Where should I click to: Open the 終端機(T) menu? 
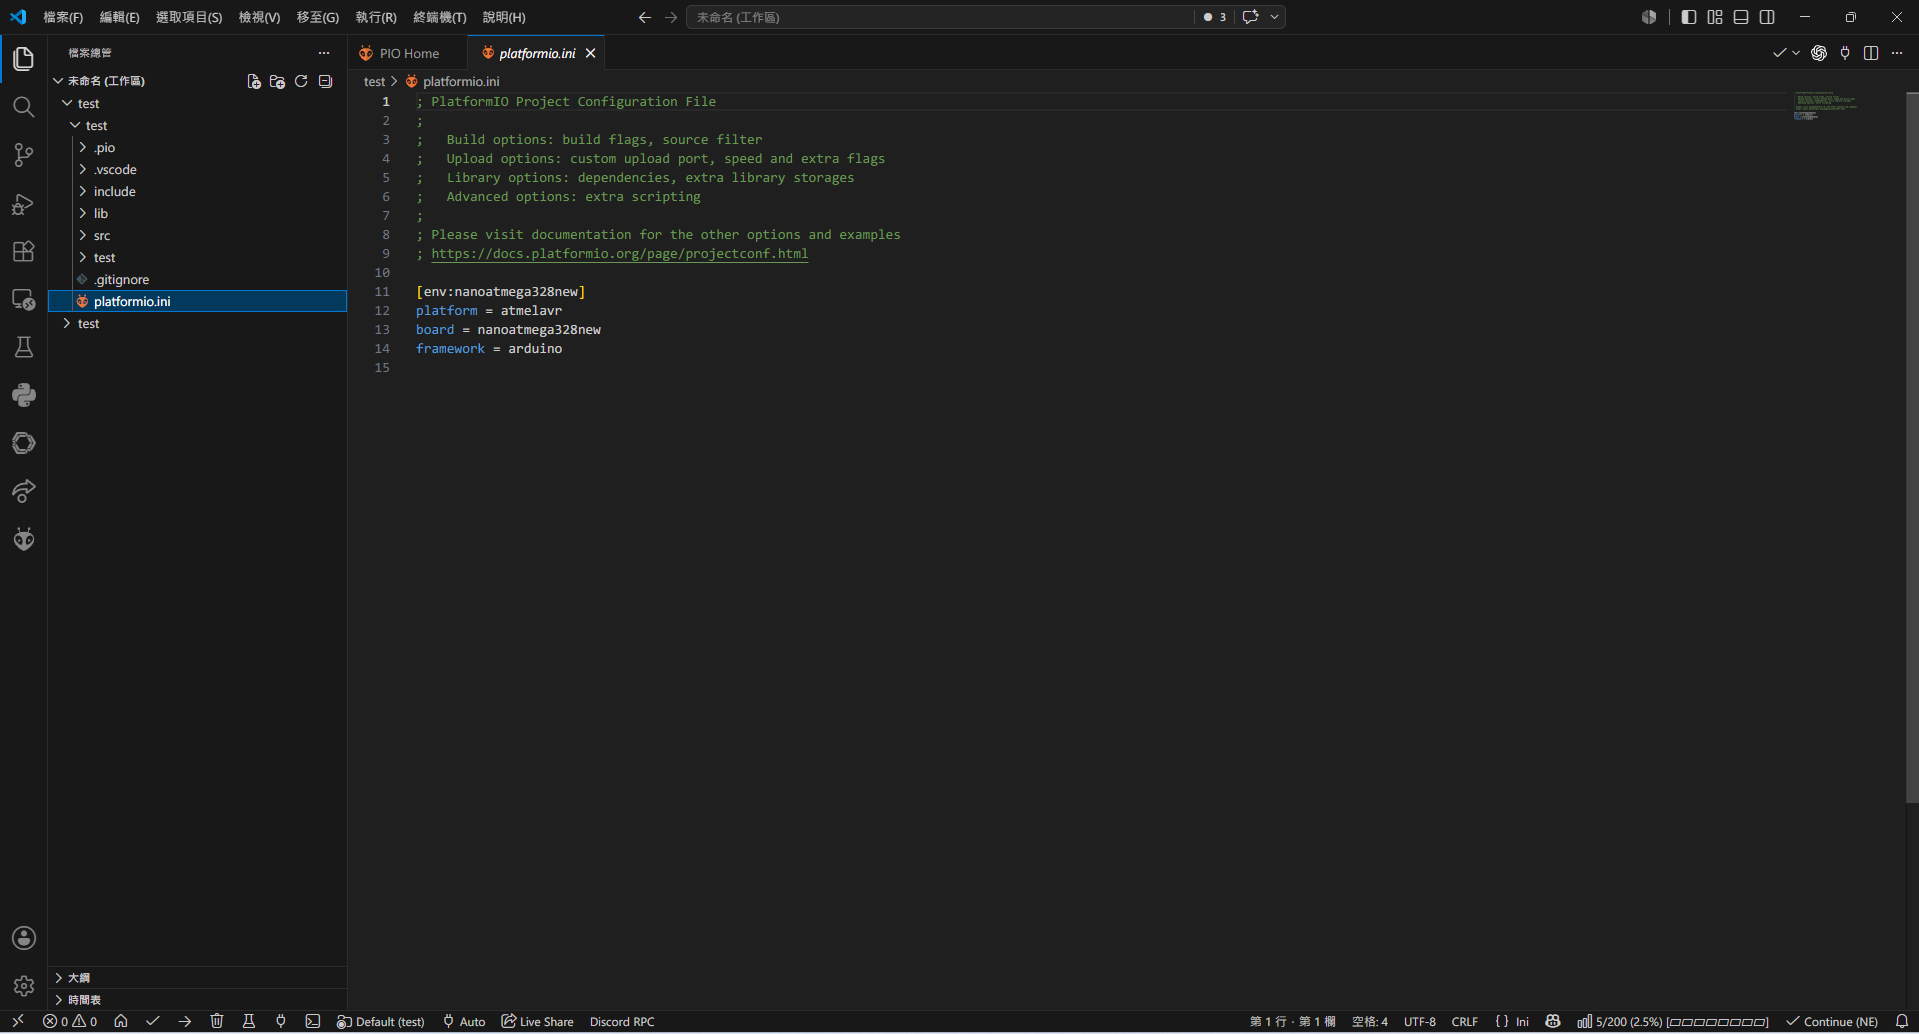(x=440, y=17)
